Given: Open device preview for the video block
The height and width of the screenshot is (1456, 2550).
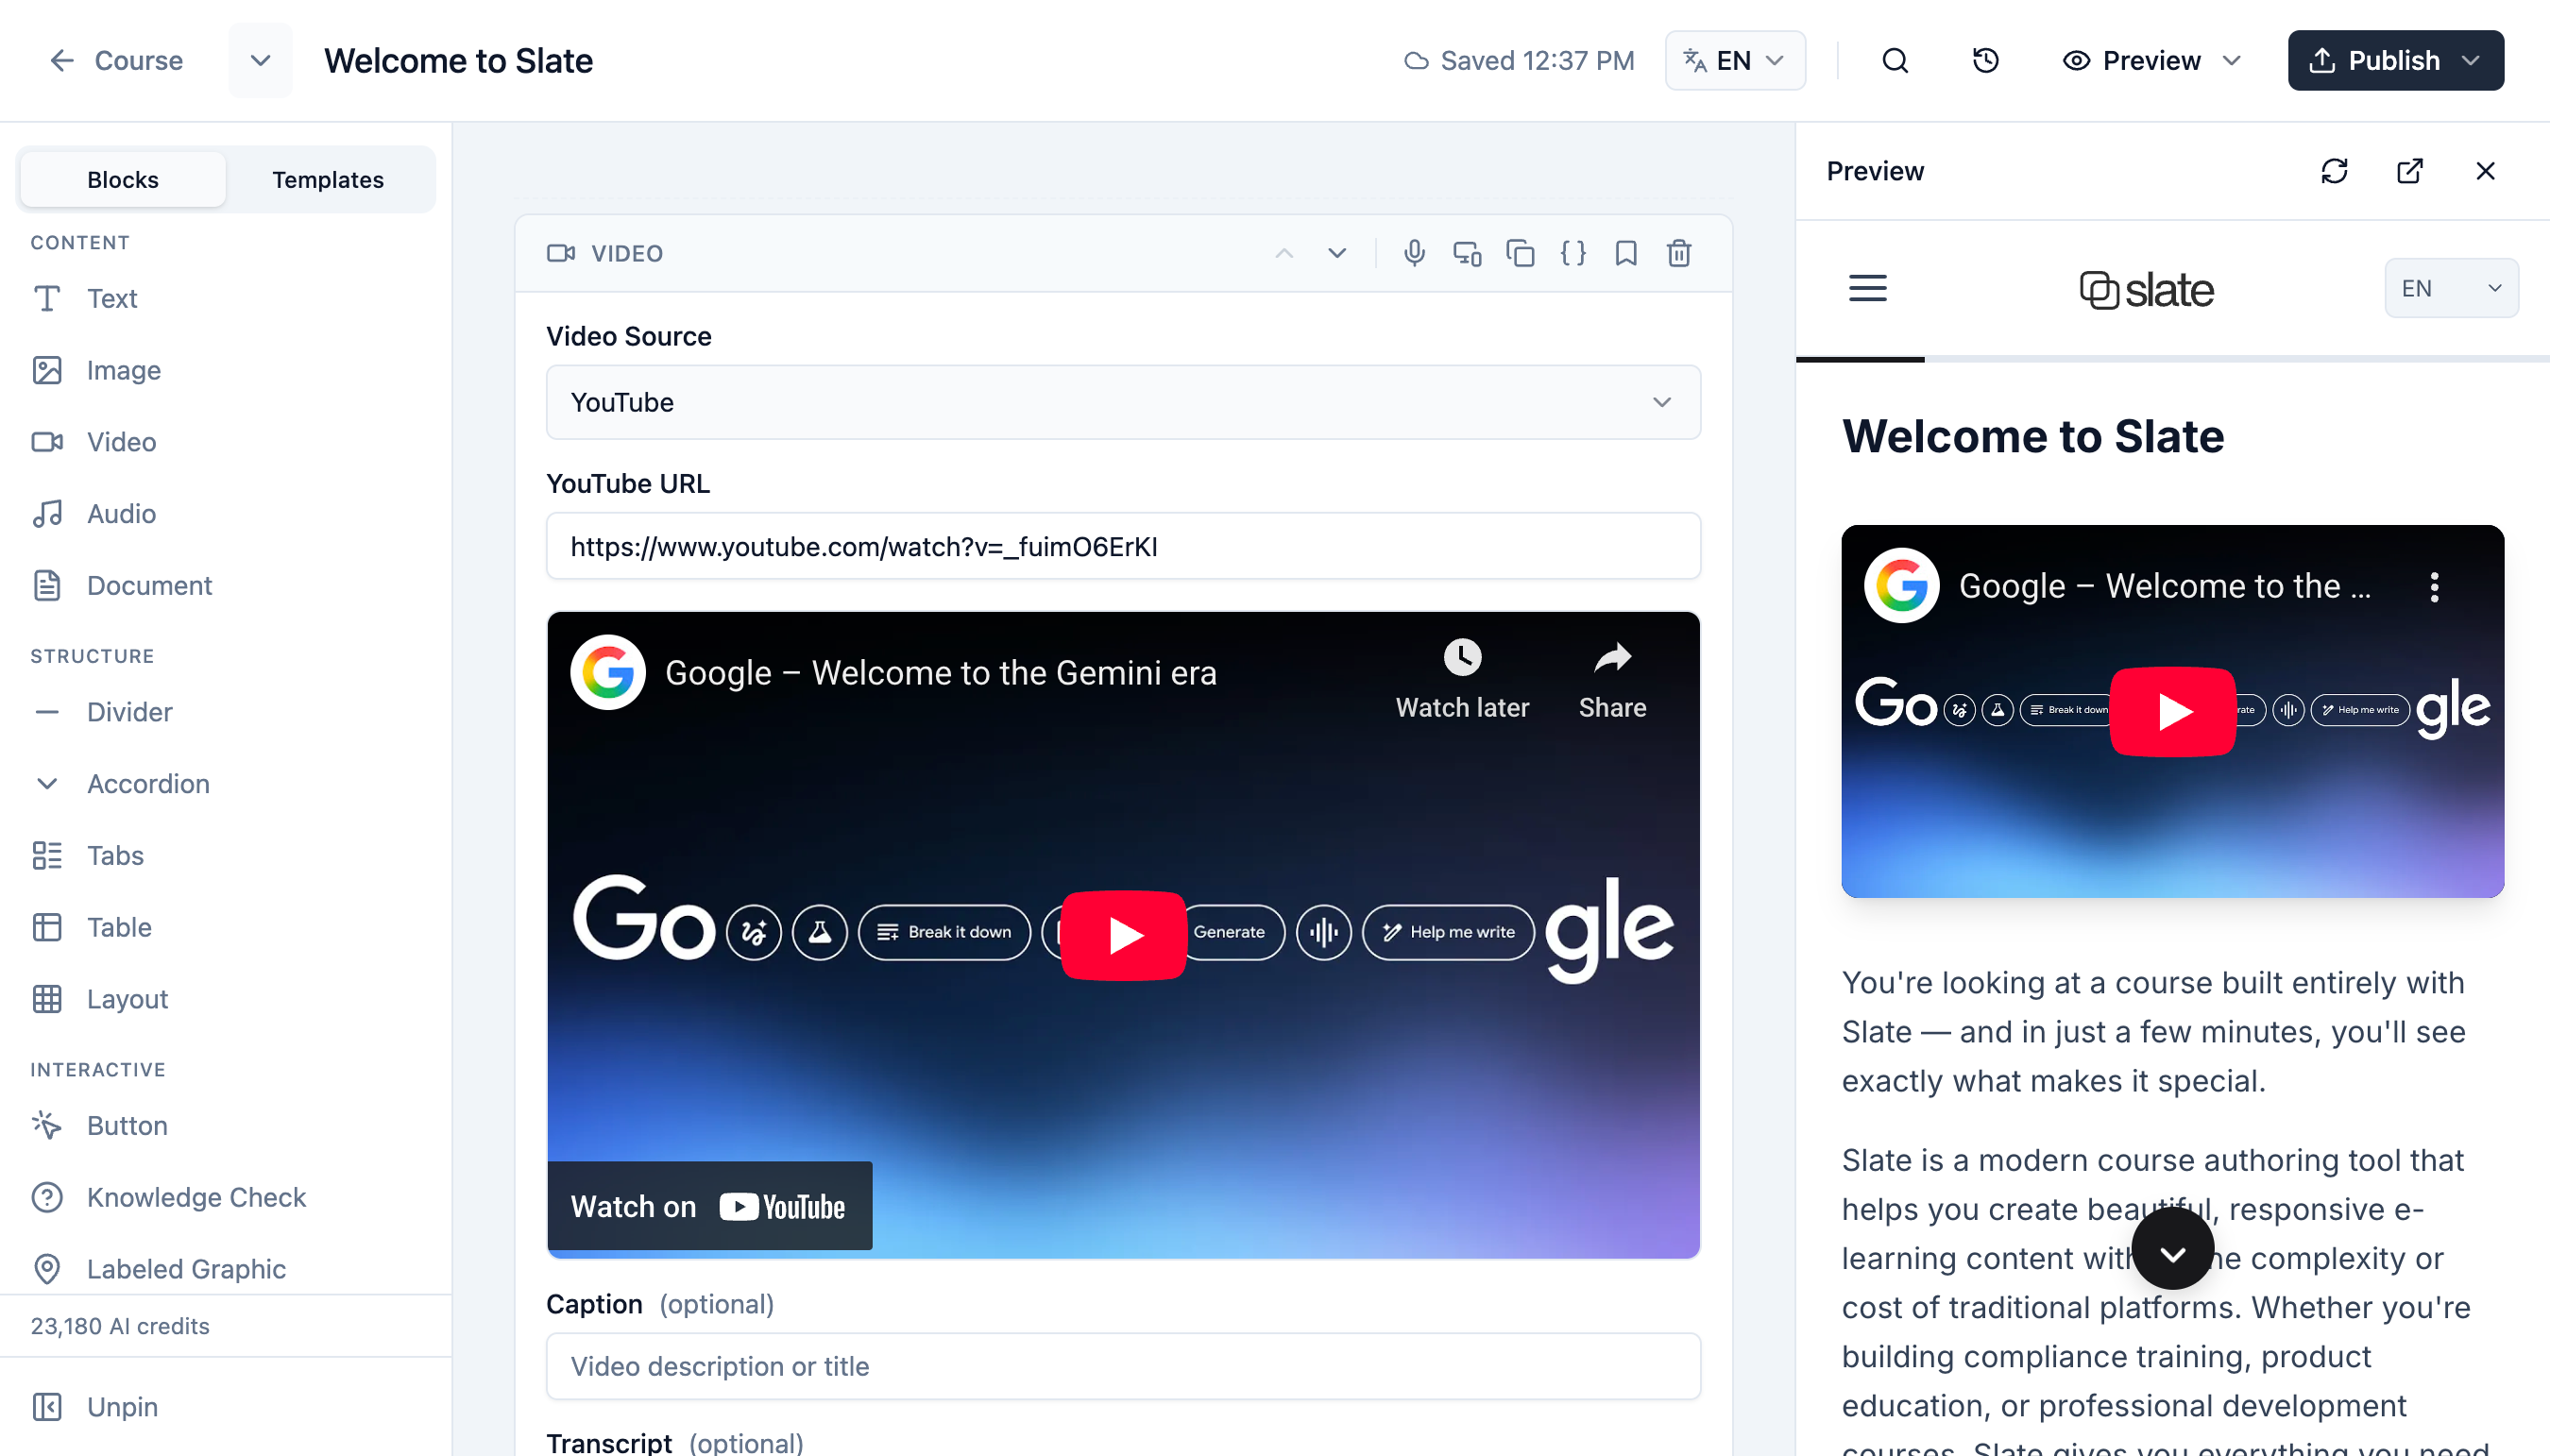Looking at the screenshot, I should click(x=1467, y=253).
